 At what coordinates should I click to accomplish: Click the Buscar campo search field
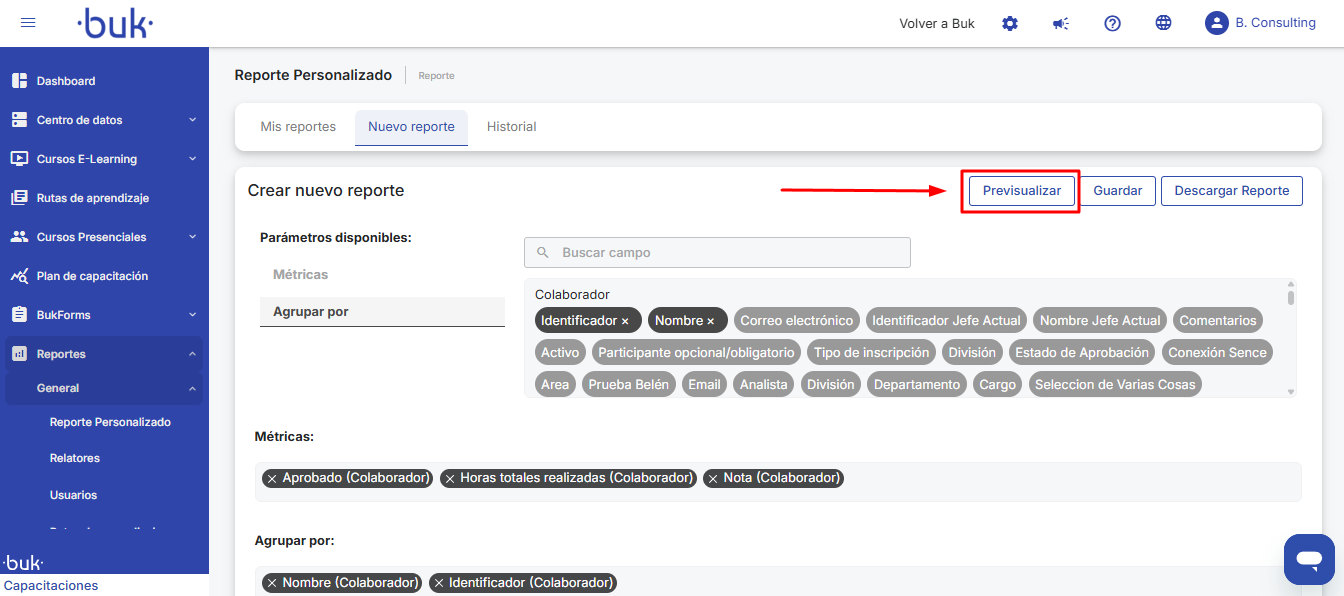(717, 253)
